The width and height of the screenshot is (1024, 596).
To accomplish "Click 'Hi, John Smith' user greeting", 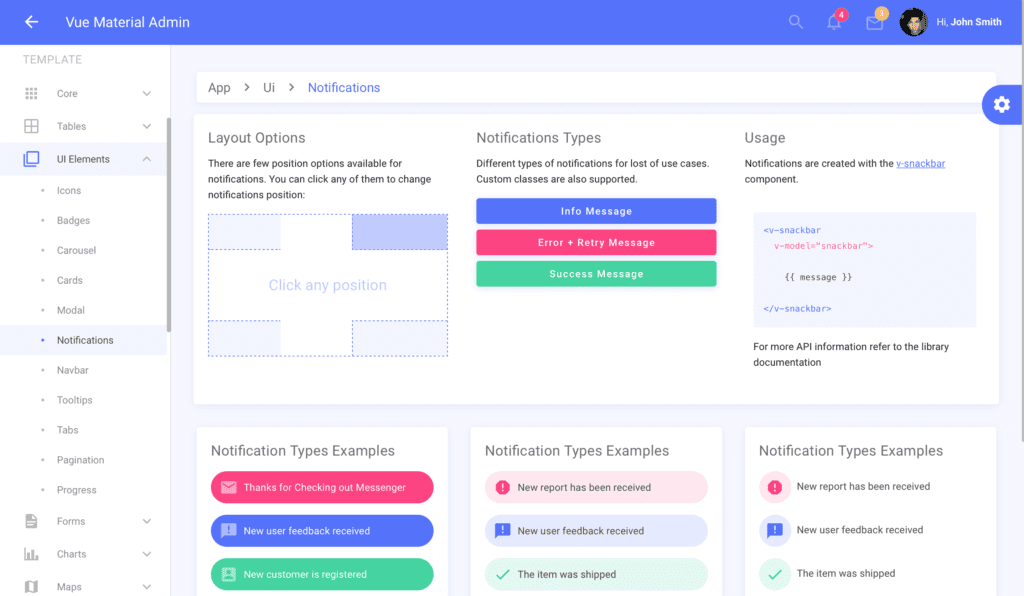I will pos(968,22).
